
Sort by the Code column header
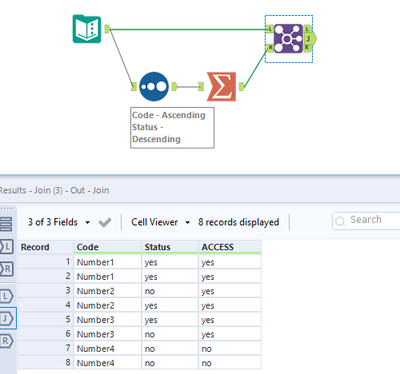(107, 247)
